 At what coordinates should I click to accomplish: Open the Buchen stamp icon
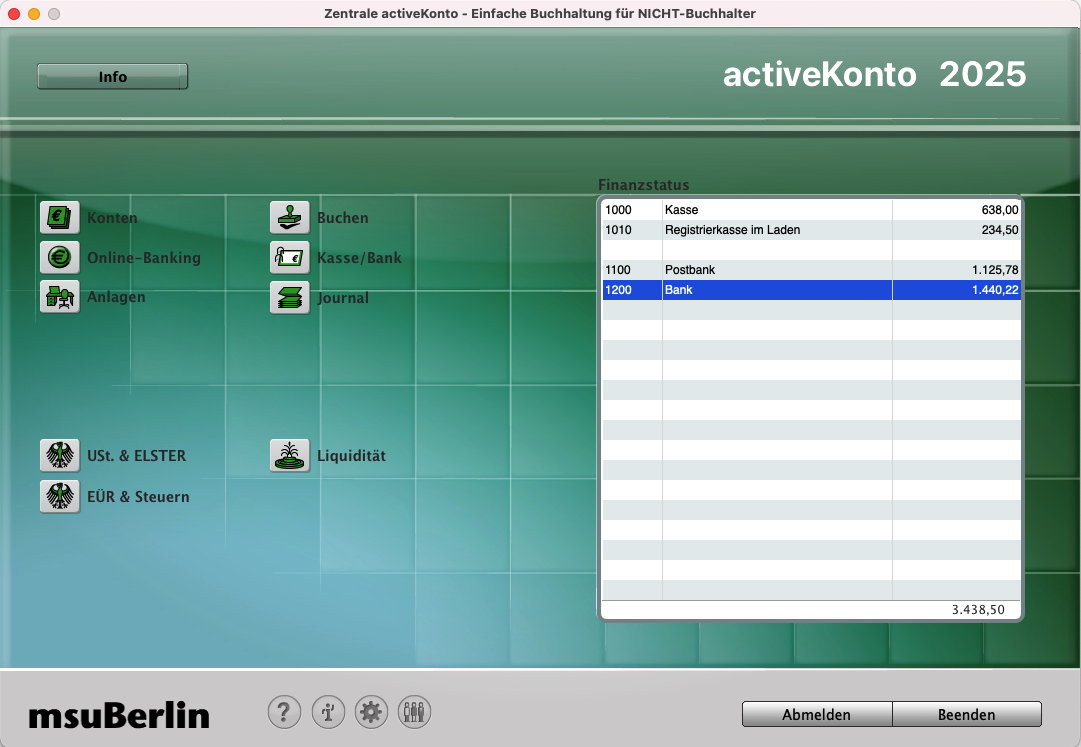pos(289,217)
